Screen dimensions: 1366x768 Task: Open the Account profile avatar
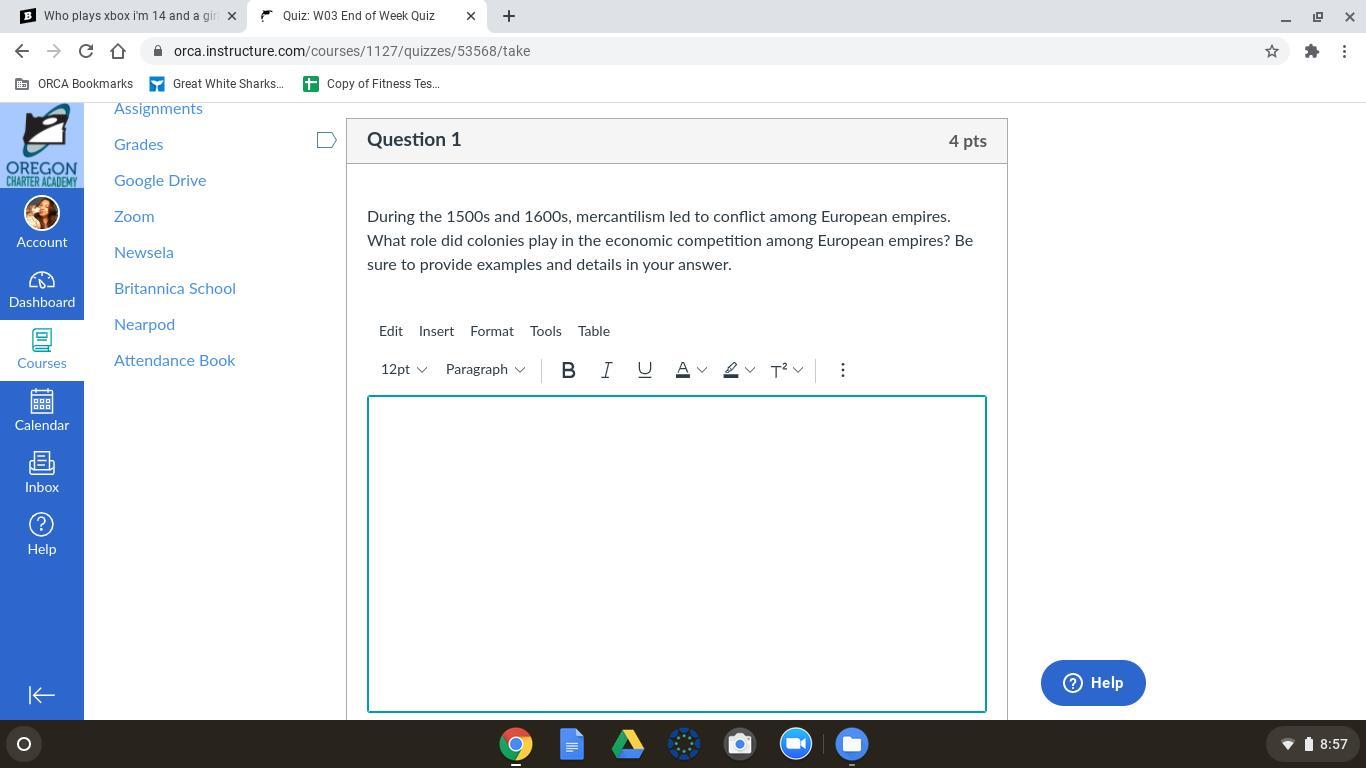click(42, 213)
